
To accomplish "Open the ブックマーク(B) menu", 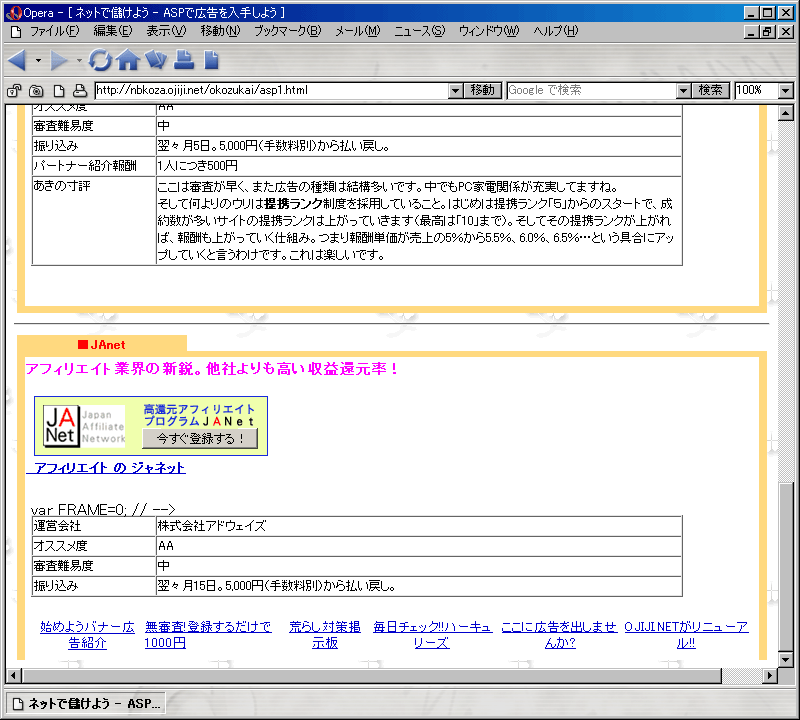I will point(288,31).
